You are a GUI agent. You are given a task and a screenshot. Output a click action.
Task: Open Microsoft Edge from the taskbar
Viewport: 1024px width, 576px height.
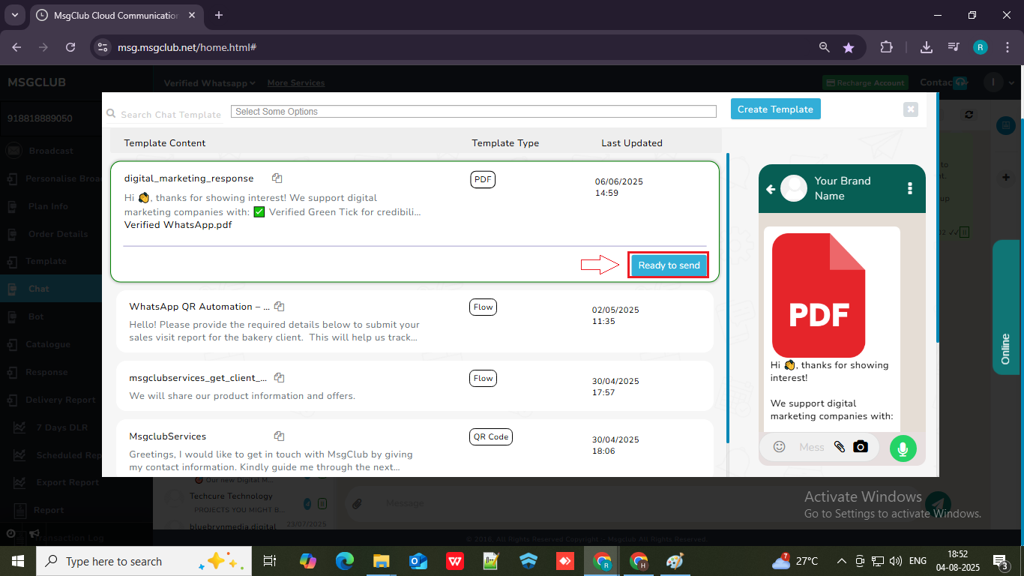(x=344, y=561)
